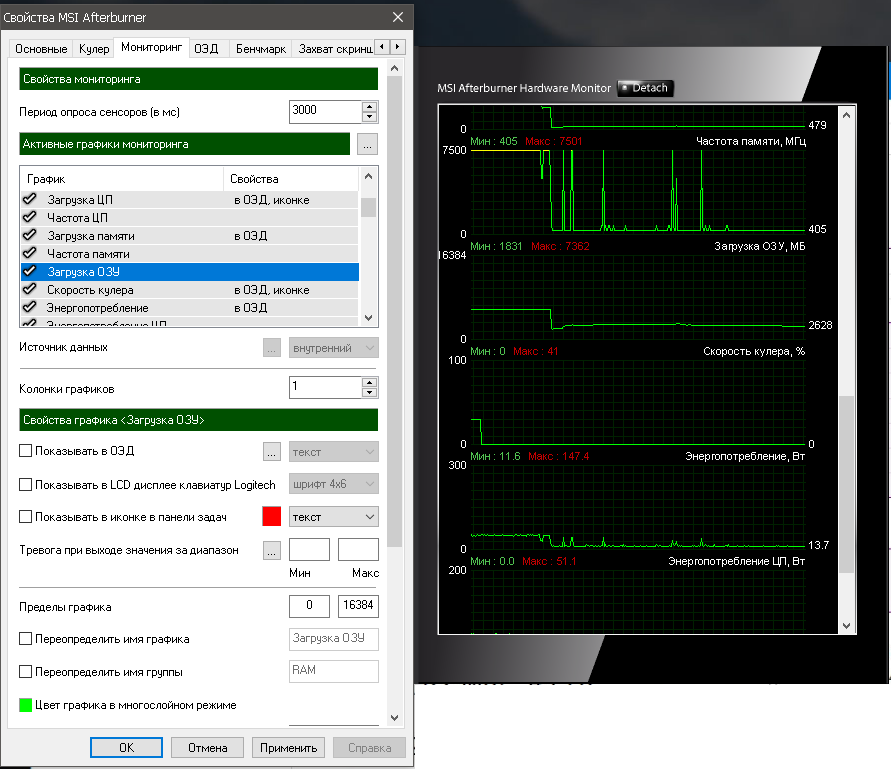
Task: Open the Захват скриншотов tab
Action: [x=335, y=49]
